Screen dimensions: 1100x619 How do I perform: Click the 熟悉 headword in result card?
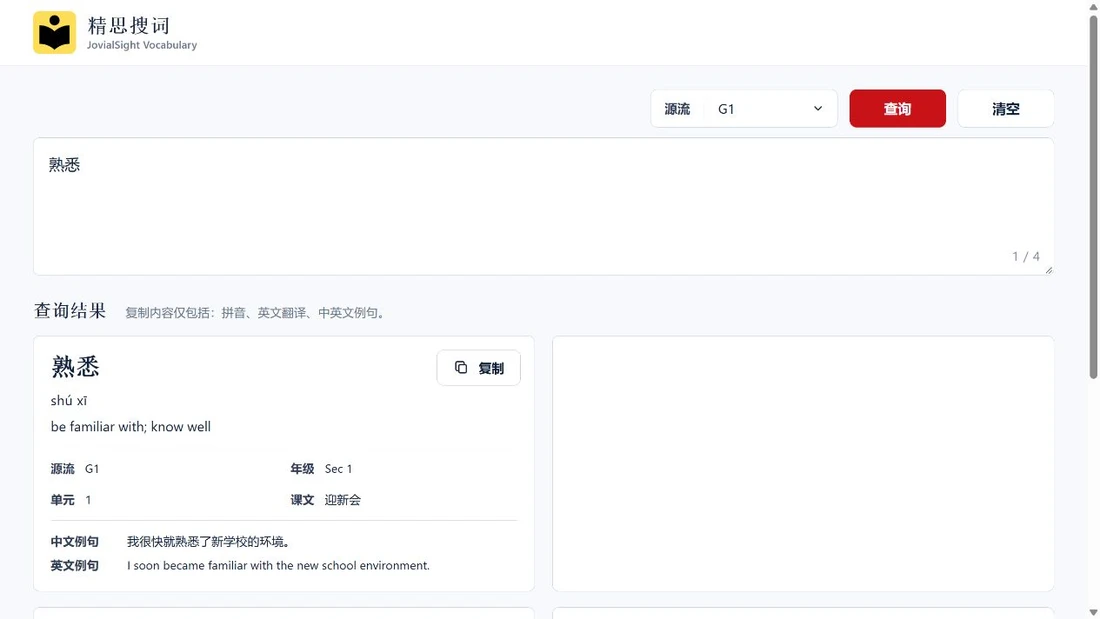pyautogui.click(x=75, y=366)
